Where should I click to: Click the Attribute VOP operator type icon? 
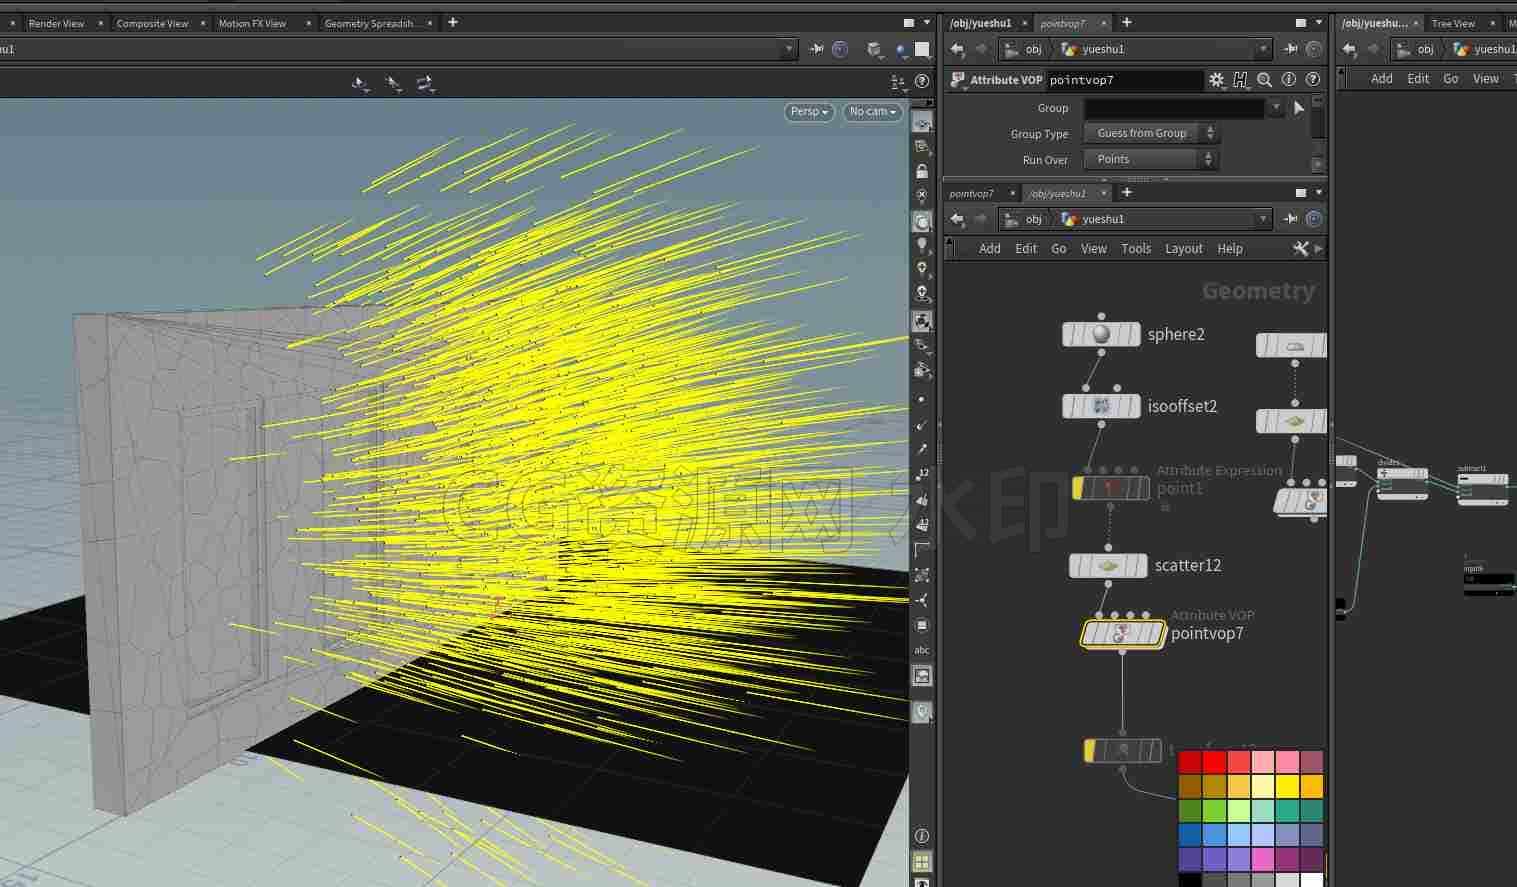coord(958,80)
